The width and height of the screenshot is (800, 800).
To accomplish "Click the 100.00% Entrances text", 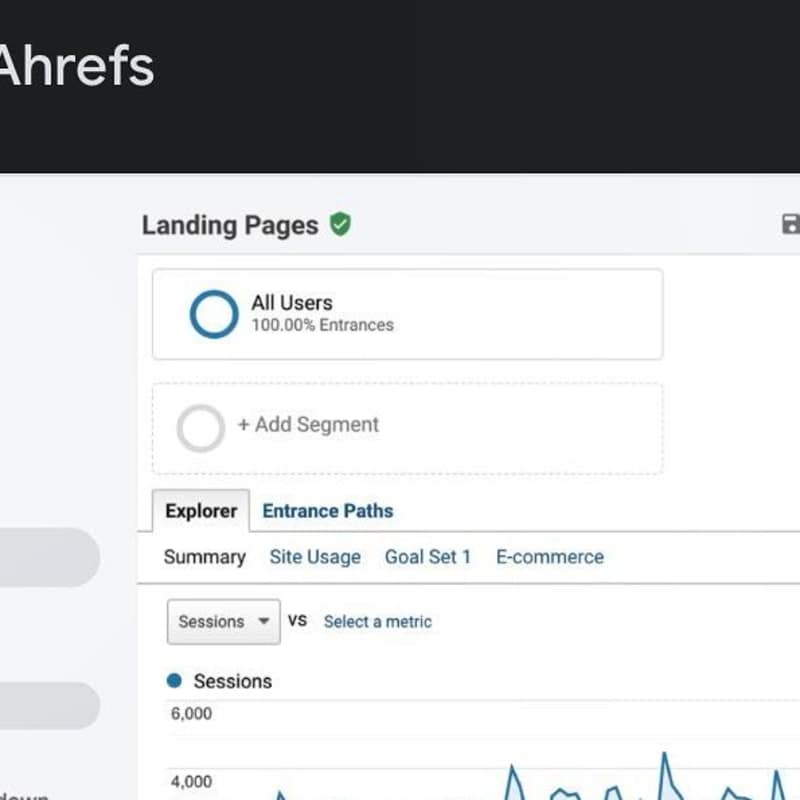I will (322, 325).
